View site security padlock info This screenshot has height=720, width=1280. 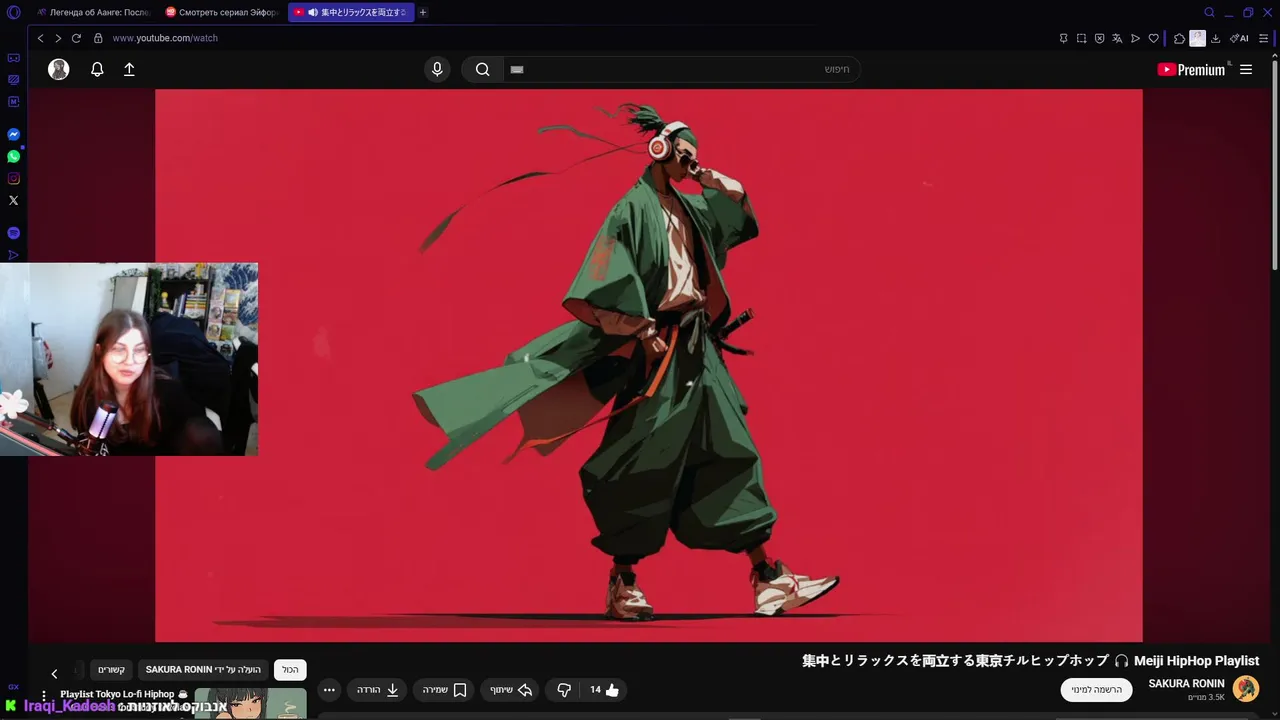[98, 38]
